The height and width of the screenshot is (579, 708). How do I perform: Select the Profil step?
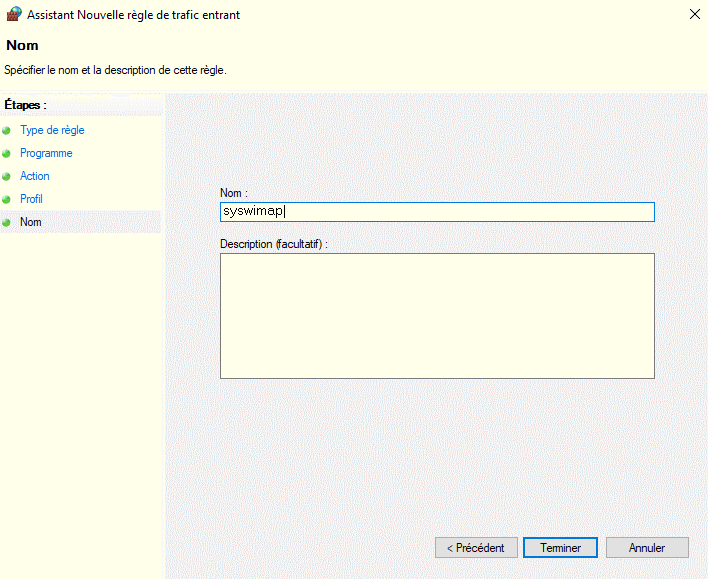point(31,199)
